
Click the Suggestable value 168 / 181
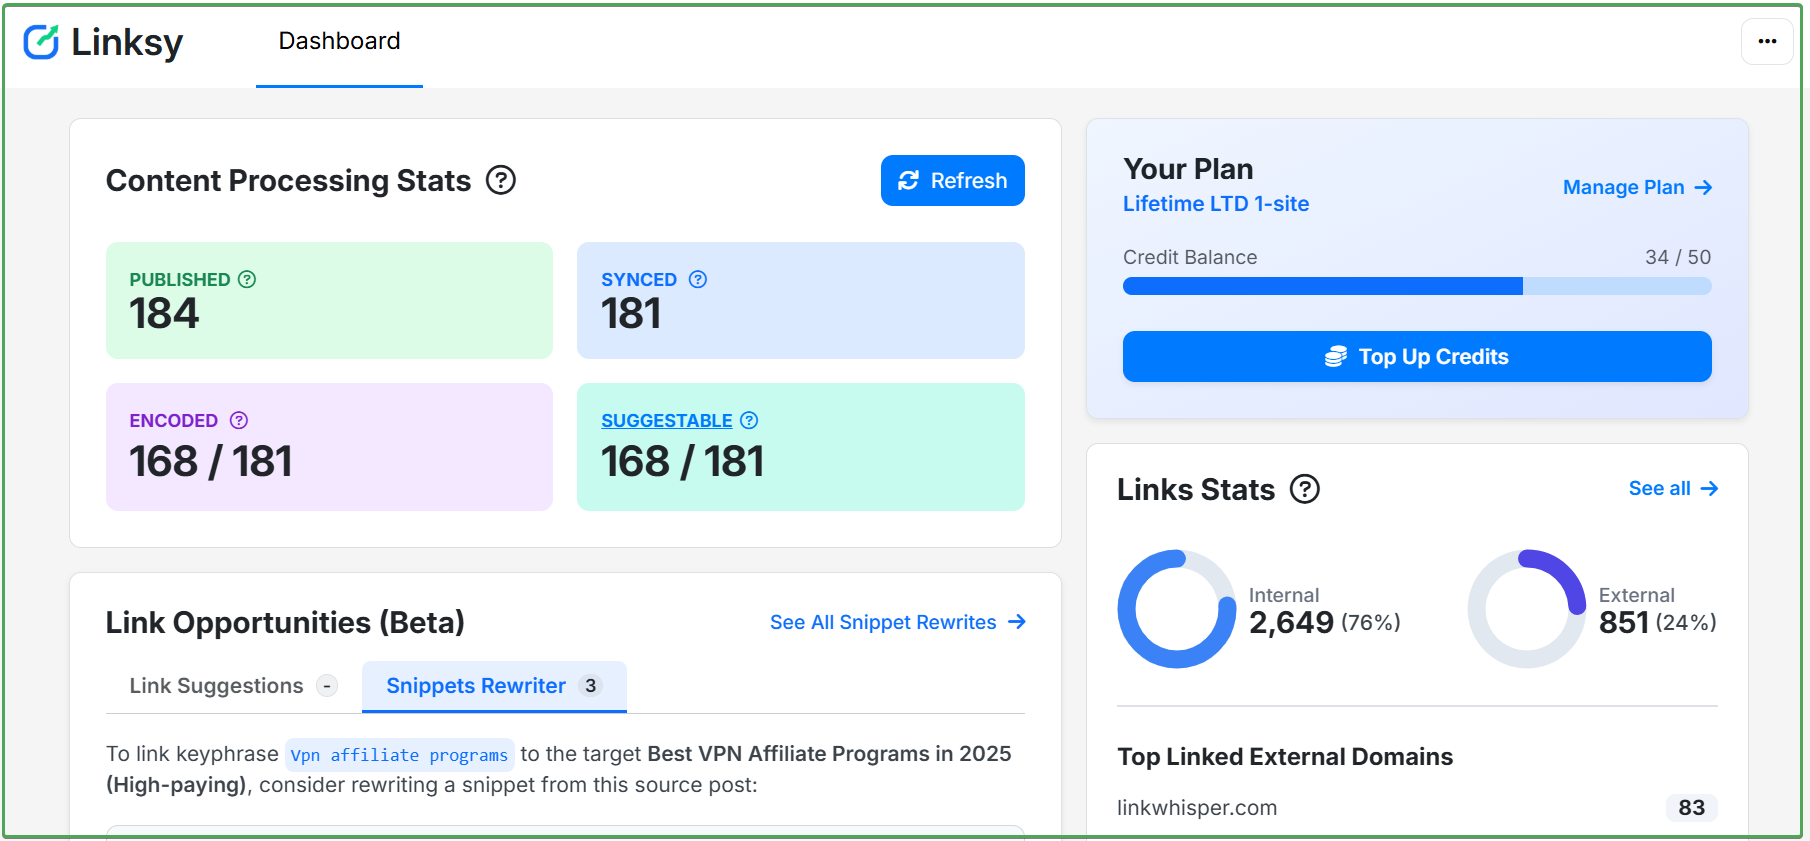pos(683,461)
